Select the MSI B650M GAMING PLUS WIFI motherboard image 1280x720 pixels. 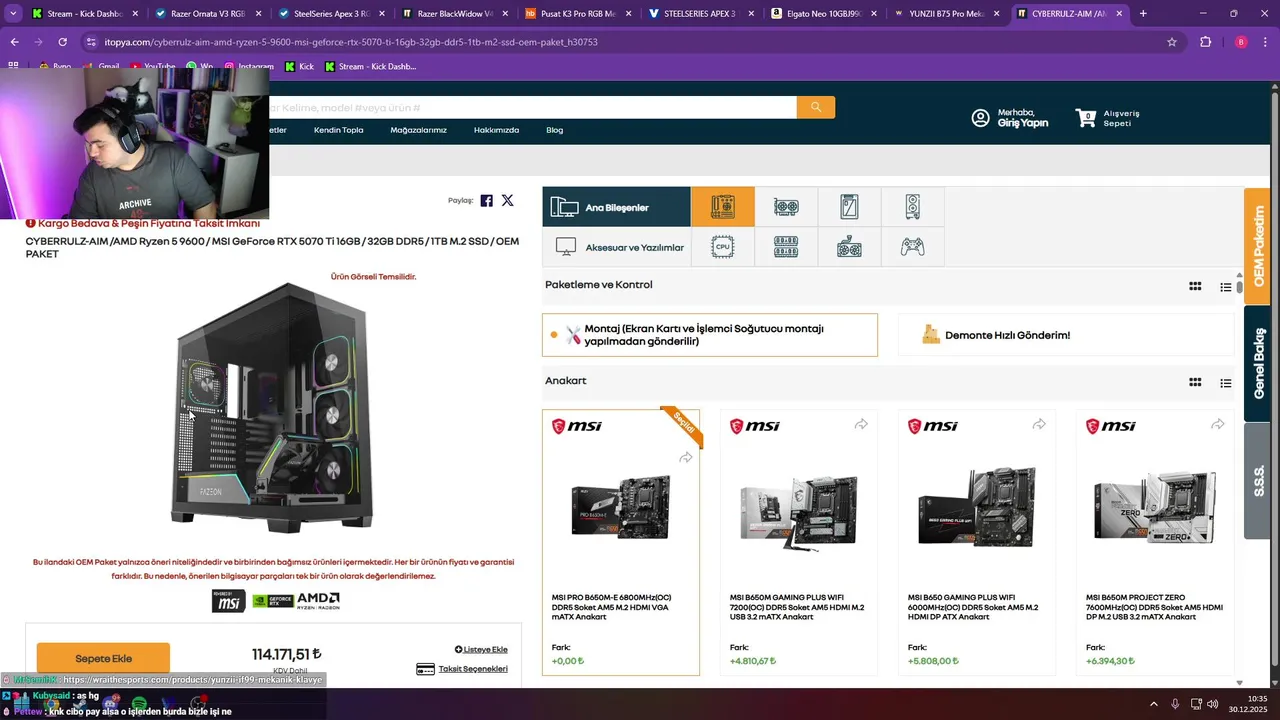[x=798, y=510]
